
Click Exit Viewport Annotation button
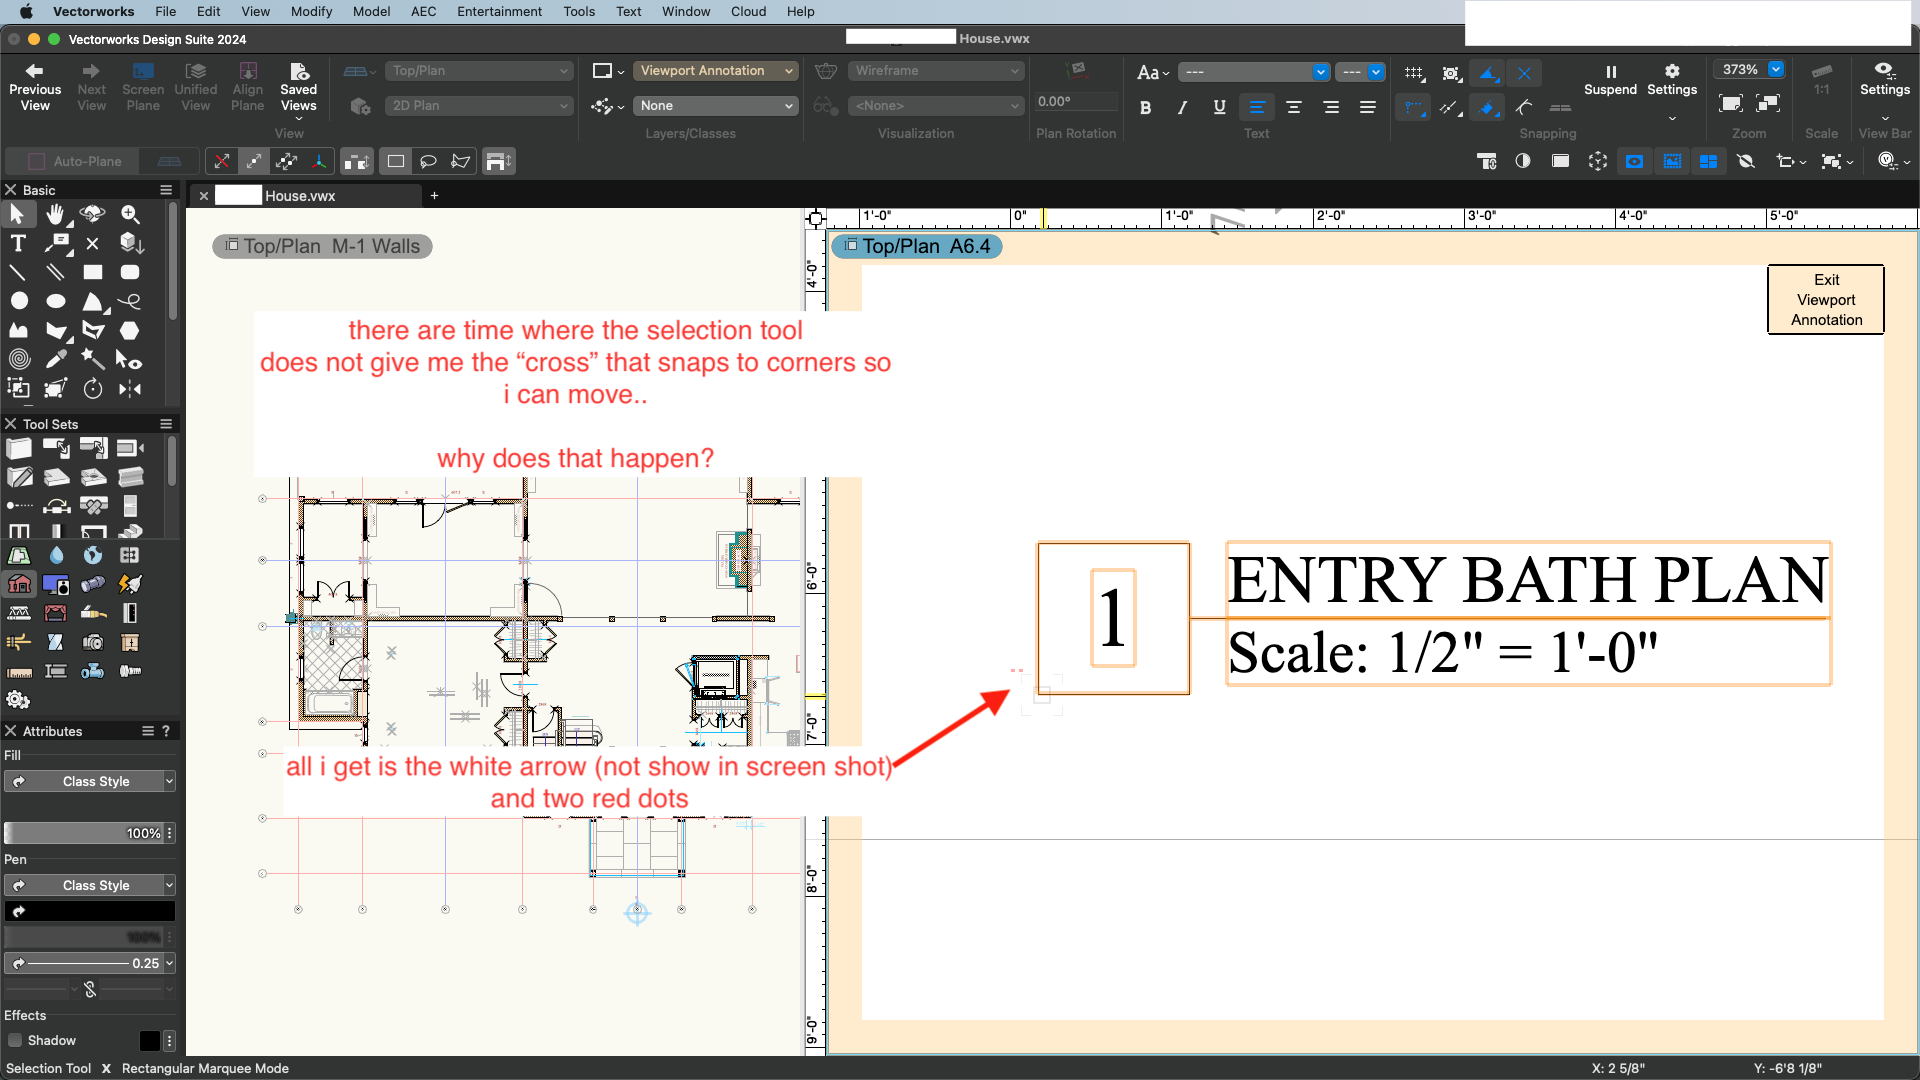coord(1826,300)
